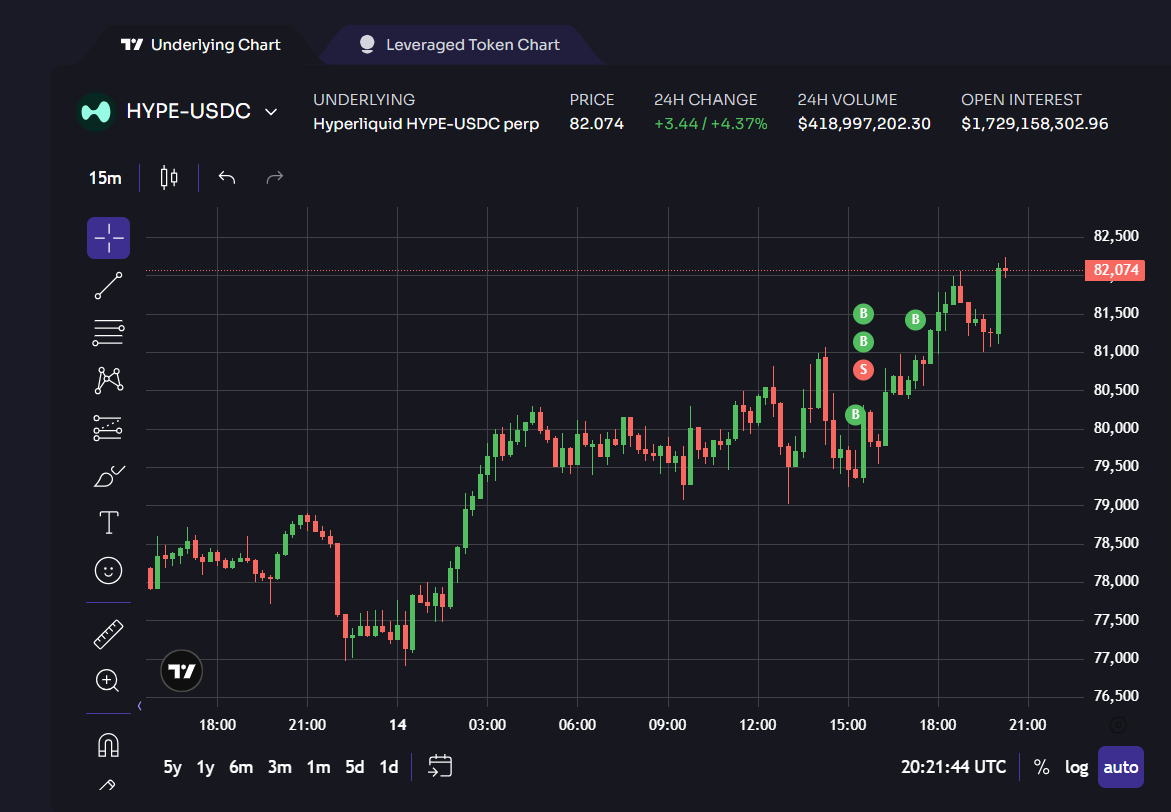Image resolution: width=1171 pixels, height=812 pixels.
Task: Click the price value 82.074
Action: (596, 124)
